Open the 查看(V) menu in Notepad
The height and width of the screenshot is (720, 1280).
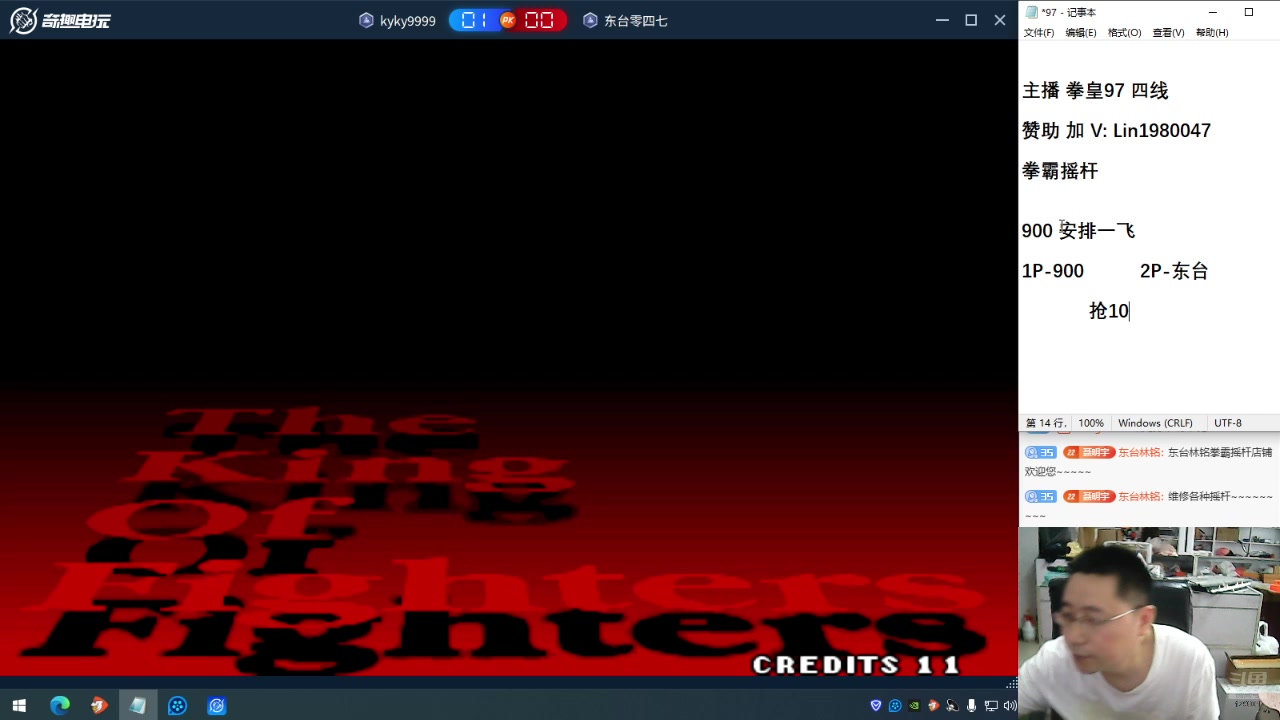[x=1168, y=33]
